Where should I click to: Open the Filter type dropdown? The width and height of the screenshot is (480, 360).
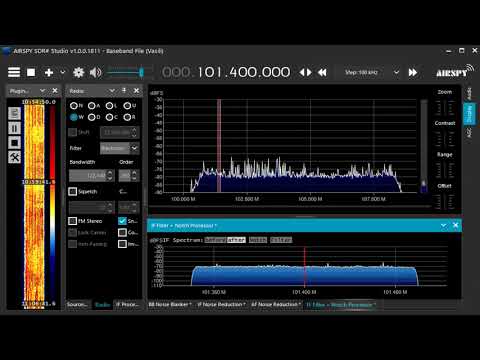[120, 148]
